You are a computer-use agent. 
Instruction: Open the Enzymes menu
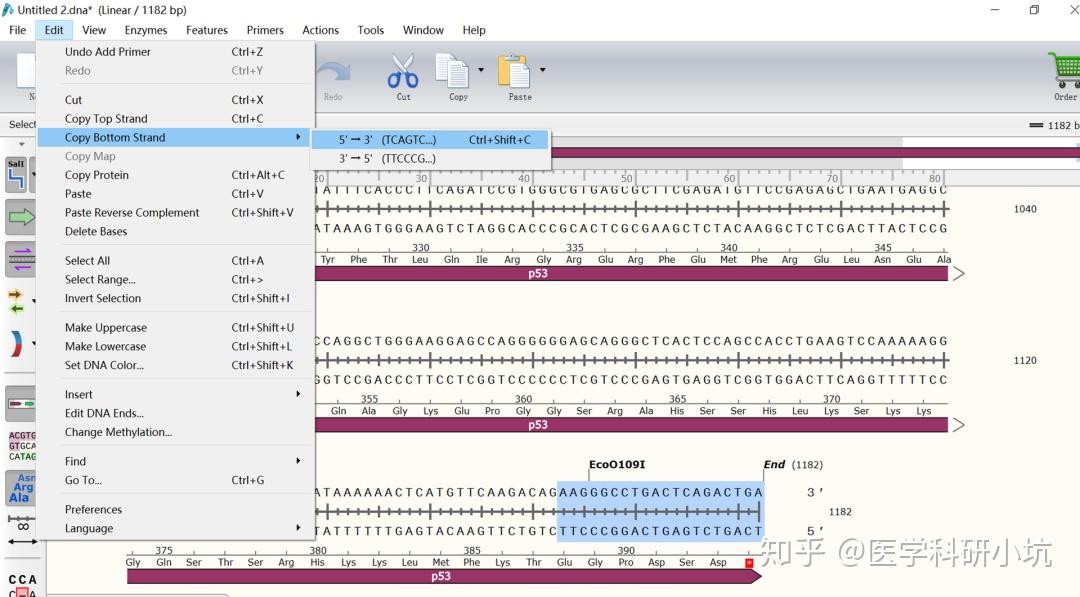146,30
